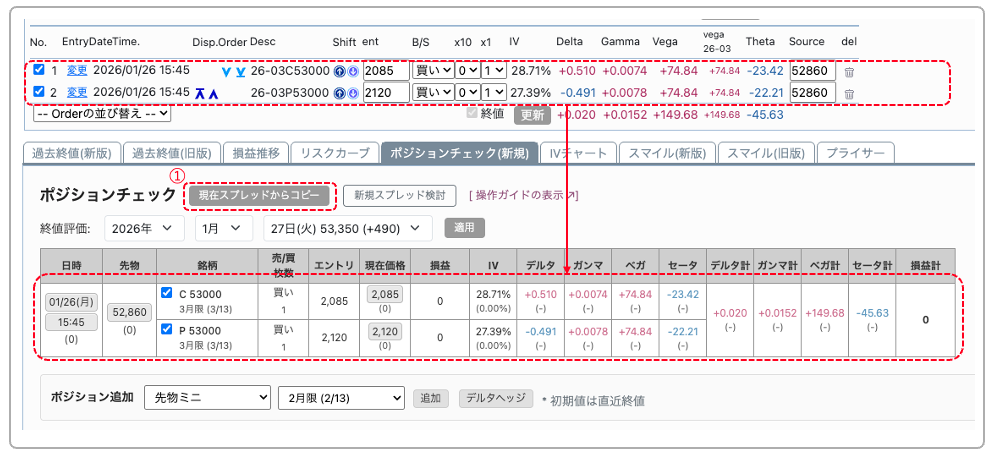Click the 52,860 futures price button
The height and width of the screenshot is (456, 992).
(130, 312)
